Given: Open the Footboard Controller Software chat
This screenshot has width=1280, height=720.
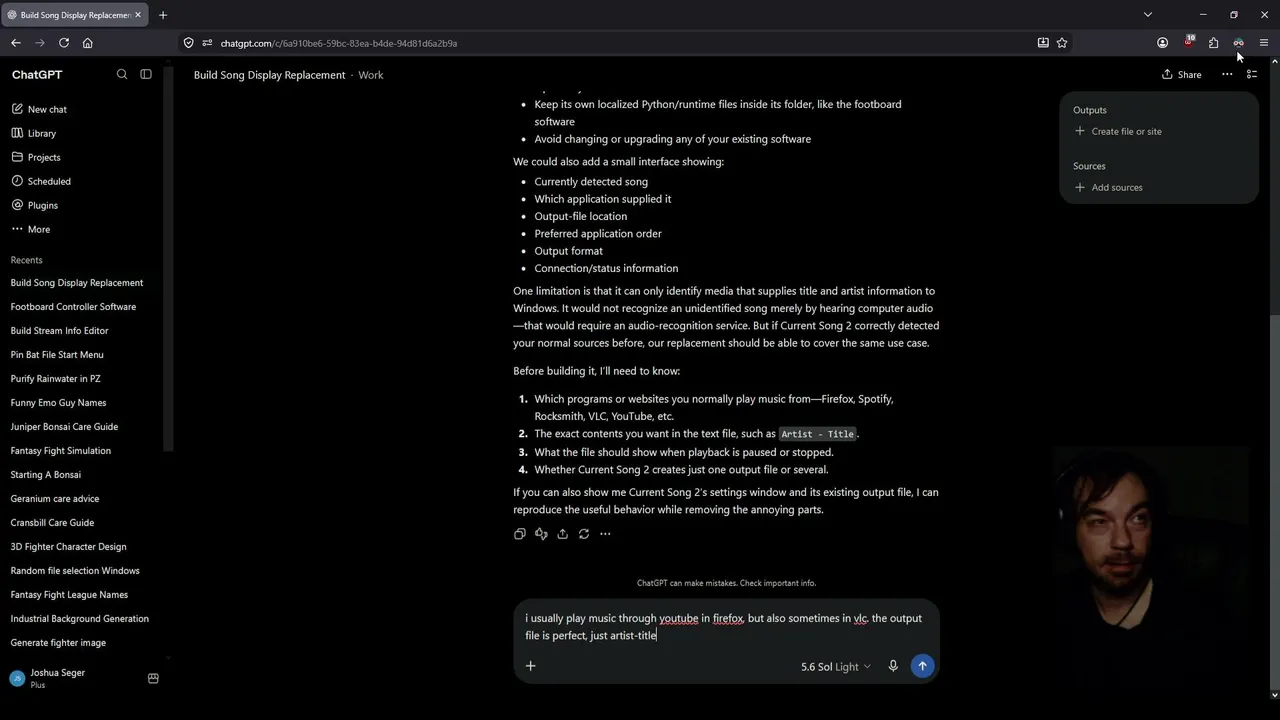Looking at the screenshot, I should pyautogui.click(x=73, y=307).
